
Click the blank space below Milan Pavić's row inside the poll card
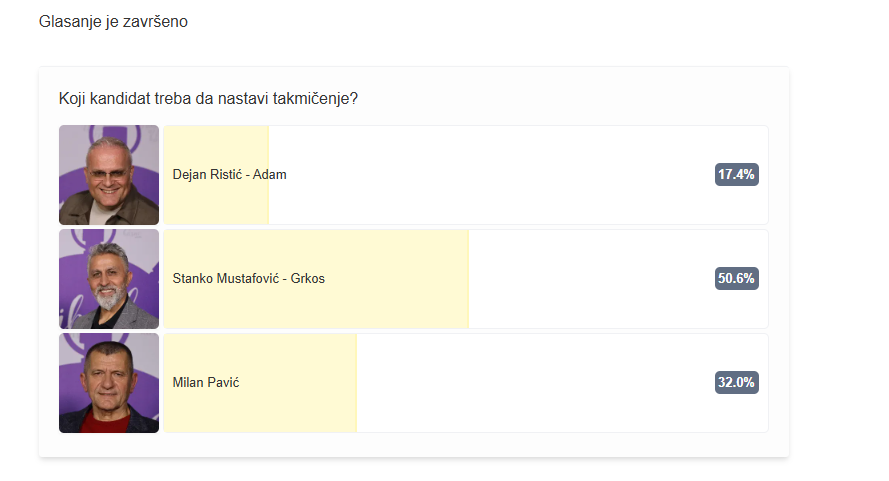coord(413,446)
